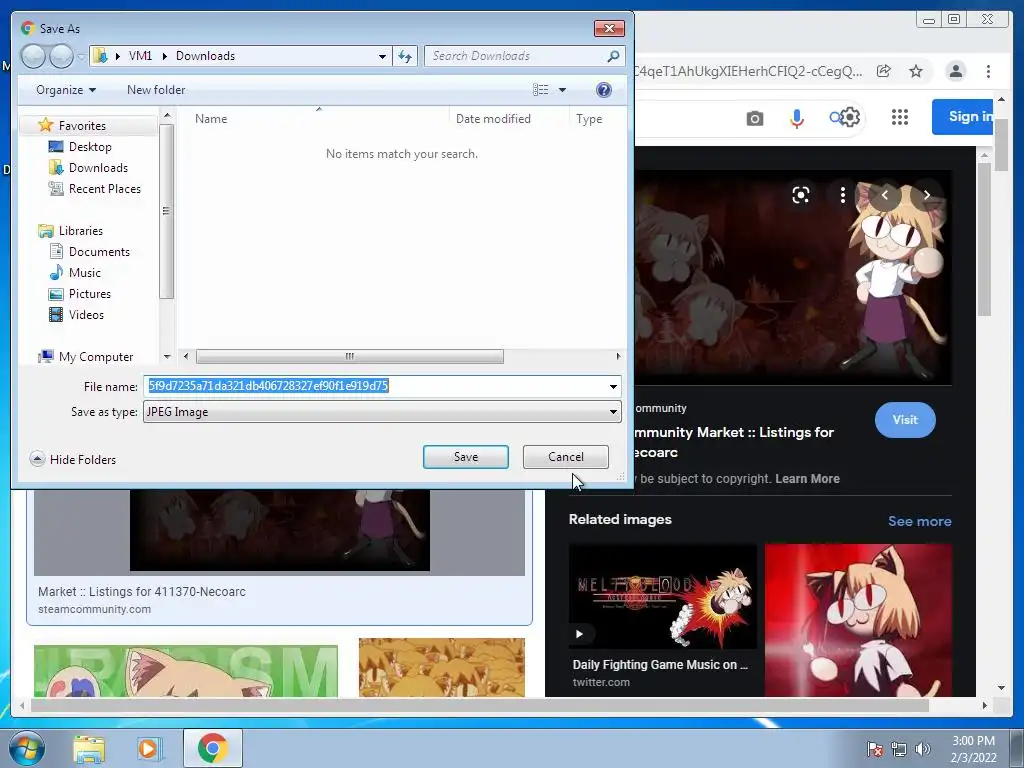Open the Windows Start menu
1024x768 pixels.
click(x=26, y=748)
